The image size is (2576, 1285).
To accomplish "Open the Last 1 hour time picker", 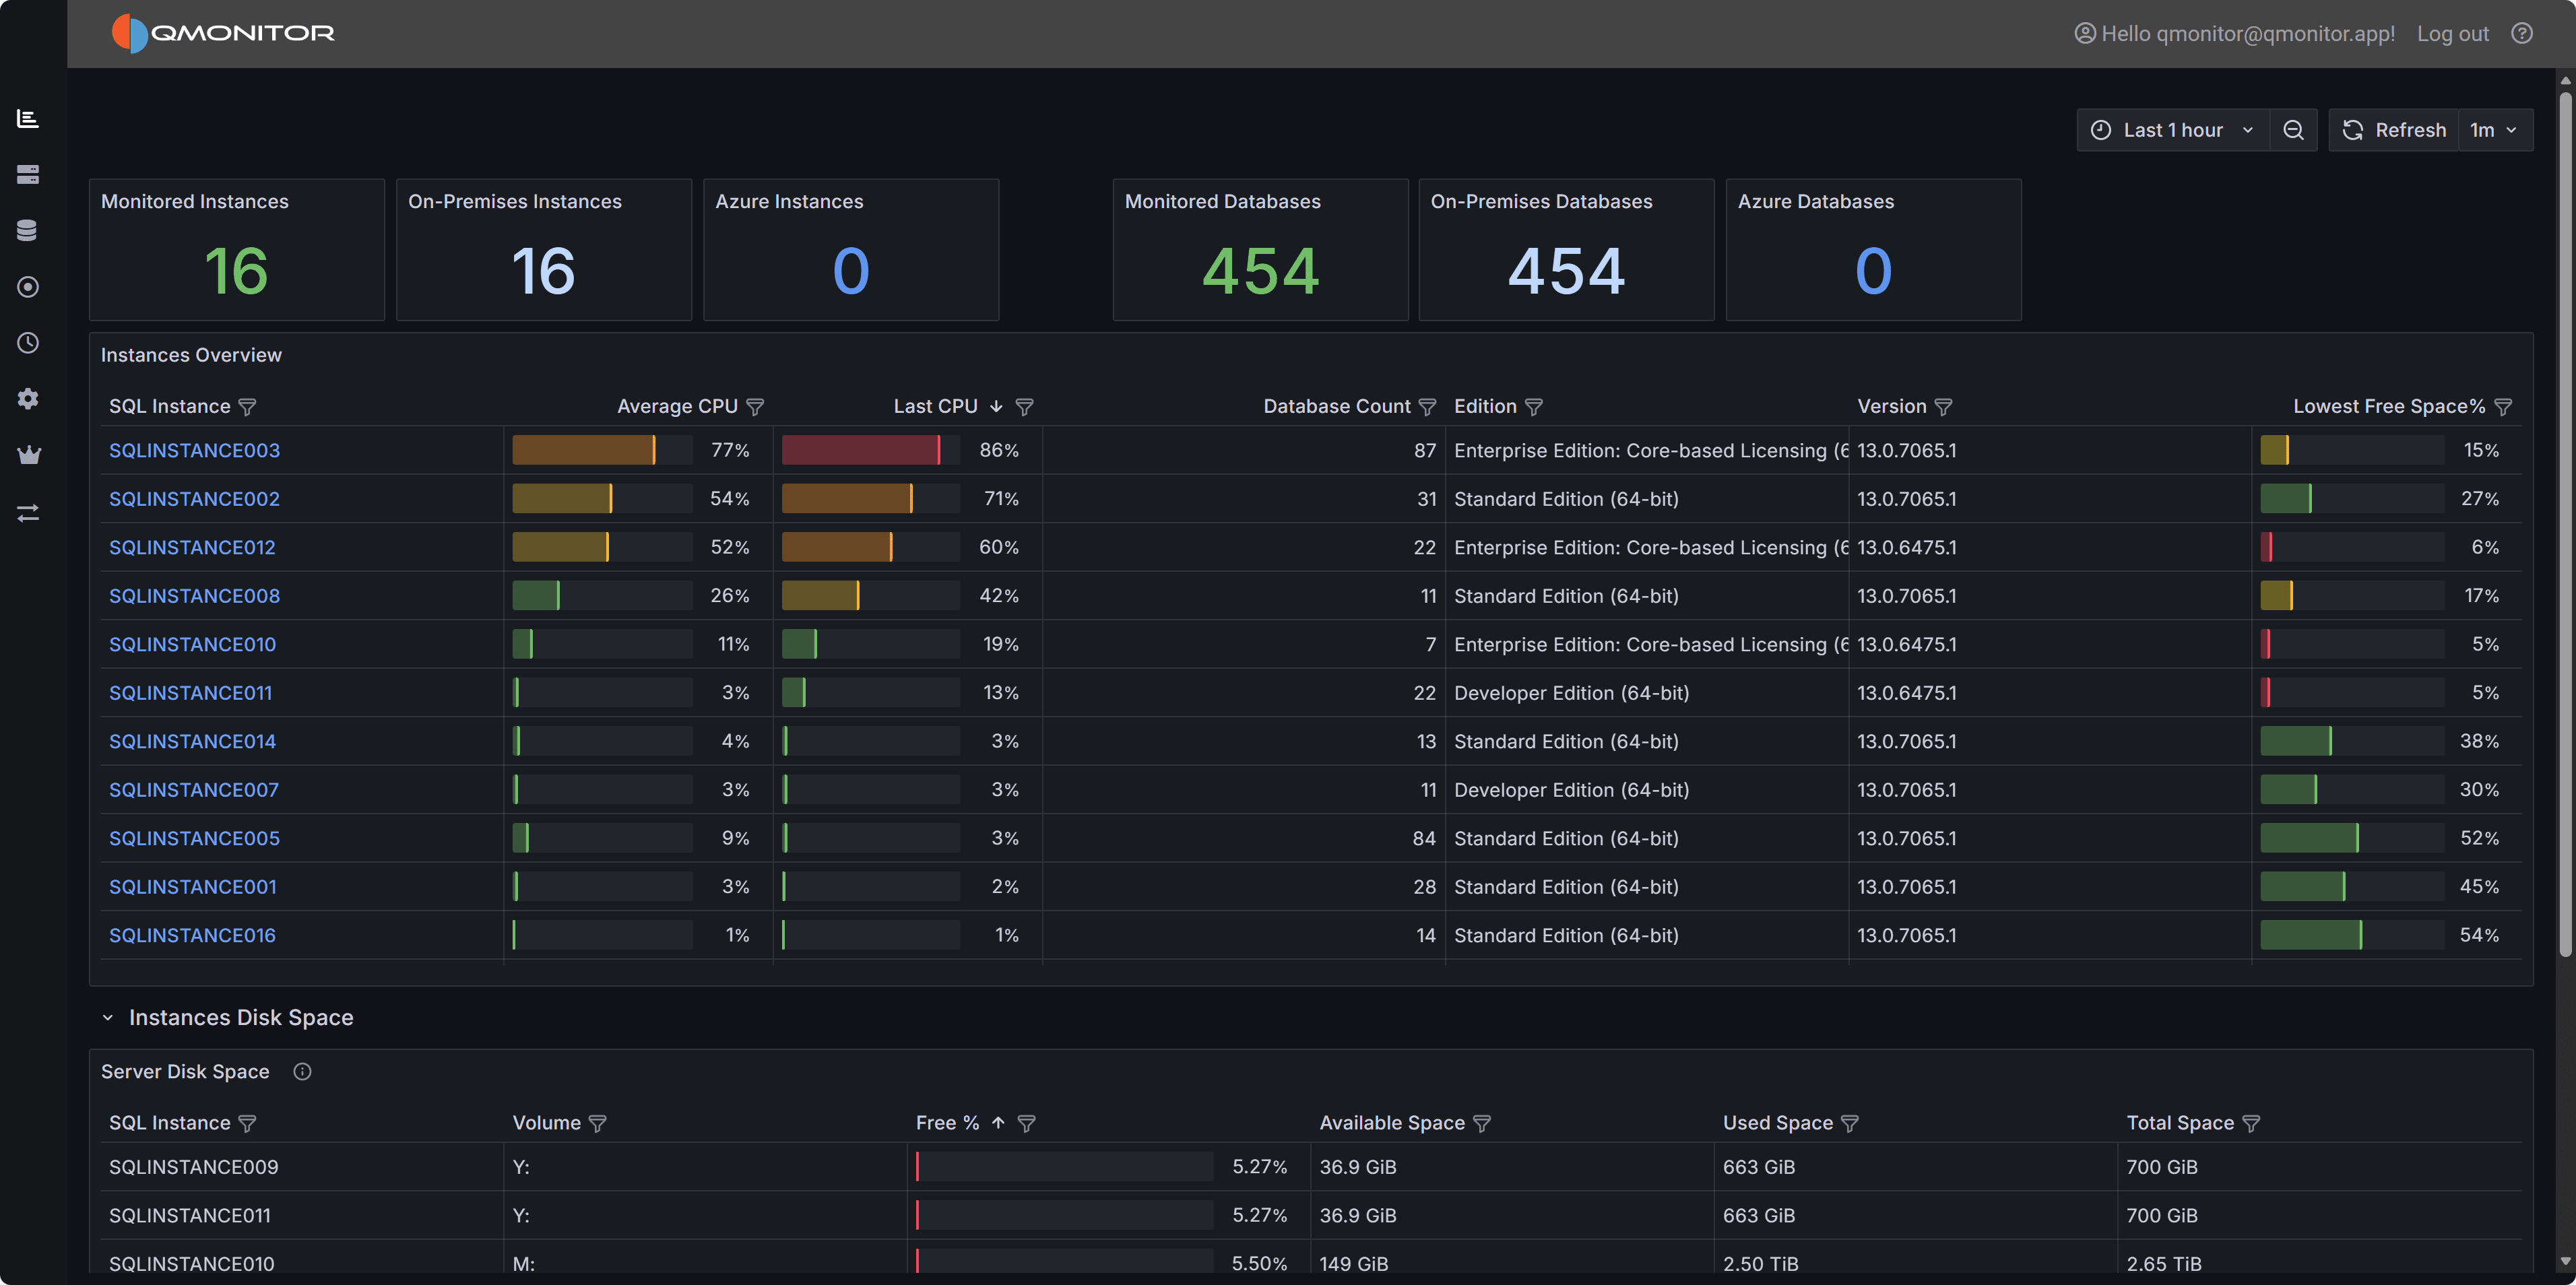I will pyautogui.click(x=2173, y=130).
